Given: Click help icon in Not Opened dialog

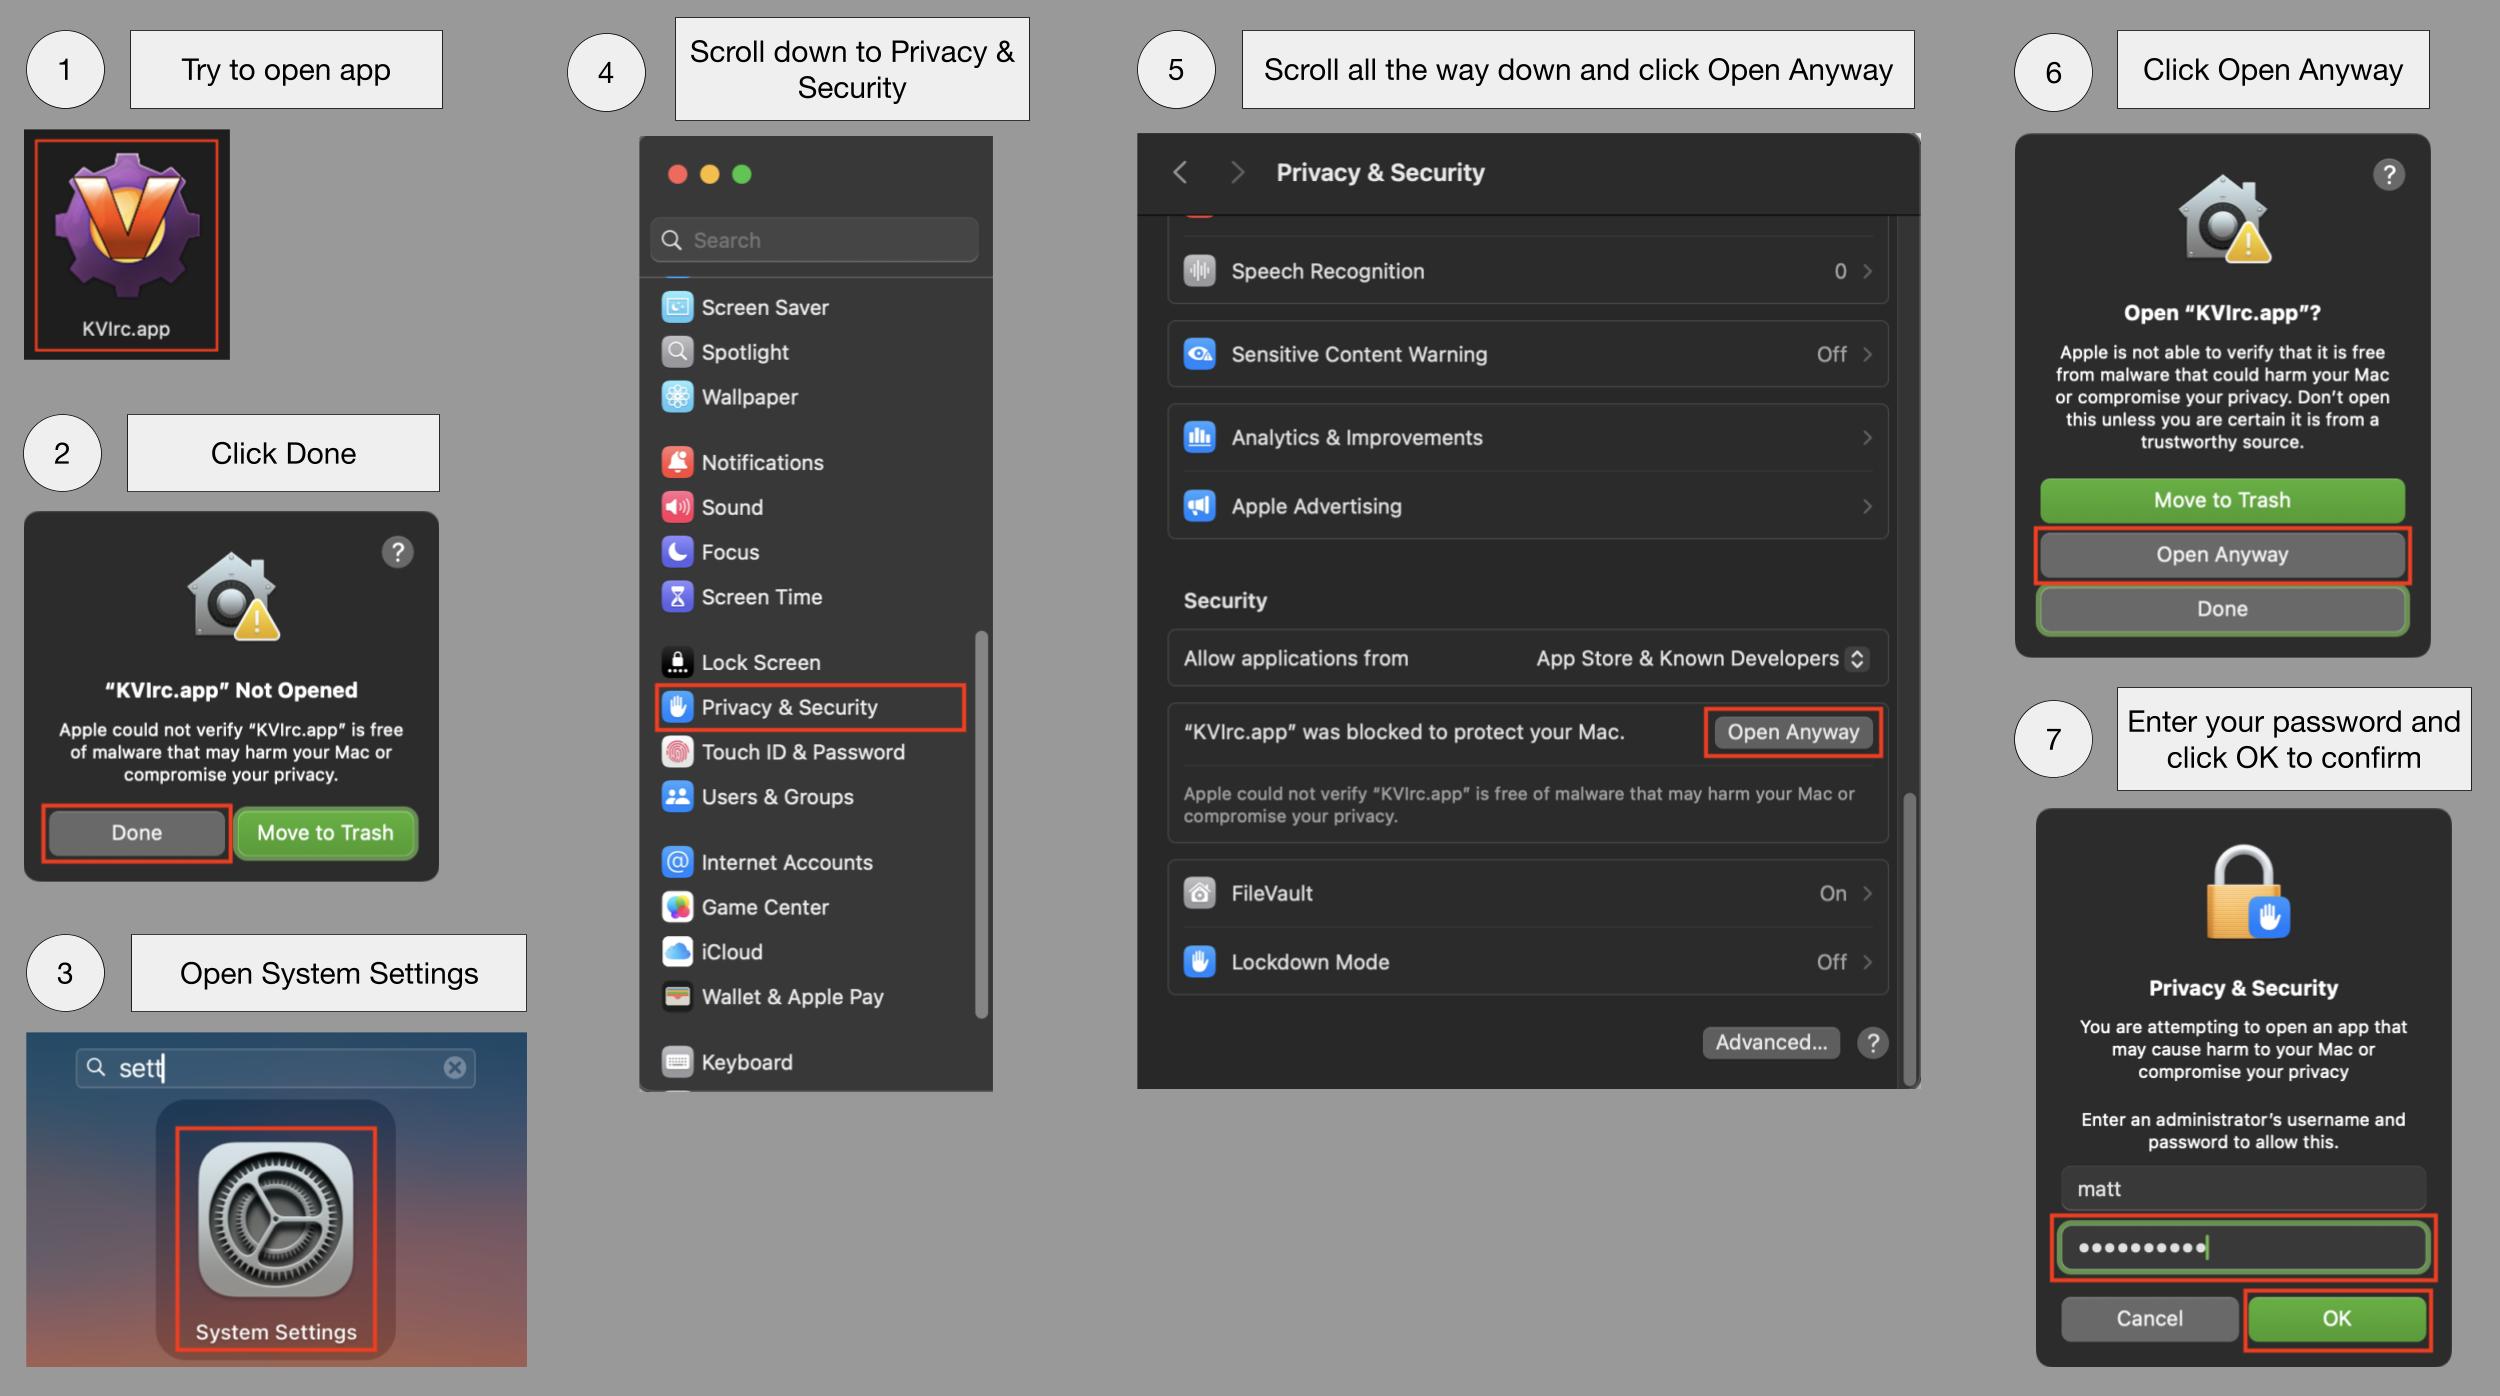Looking at the screenshot, I should click(x=398, y=552).
